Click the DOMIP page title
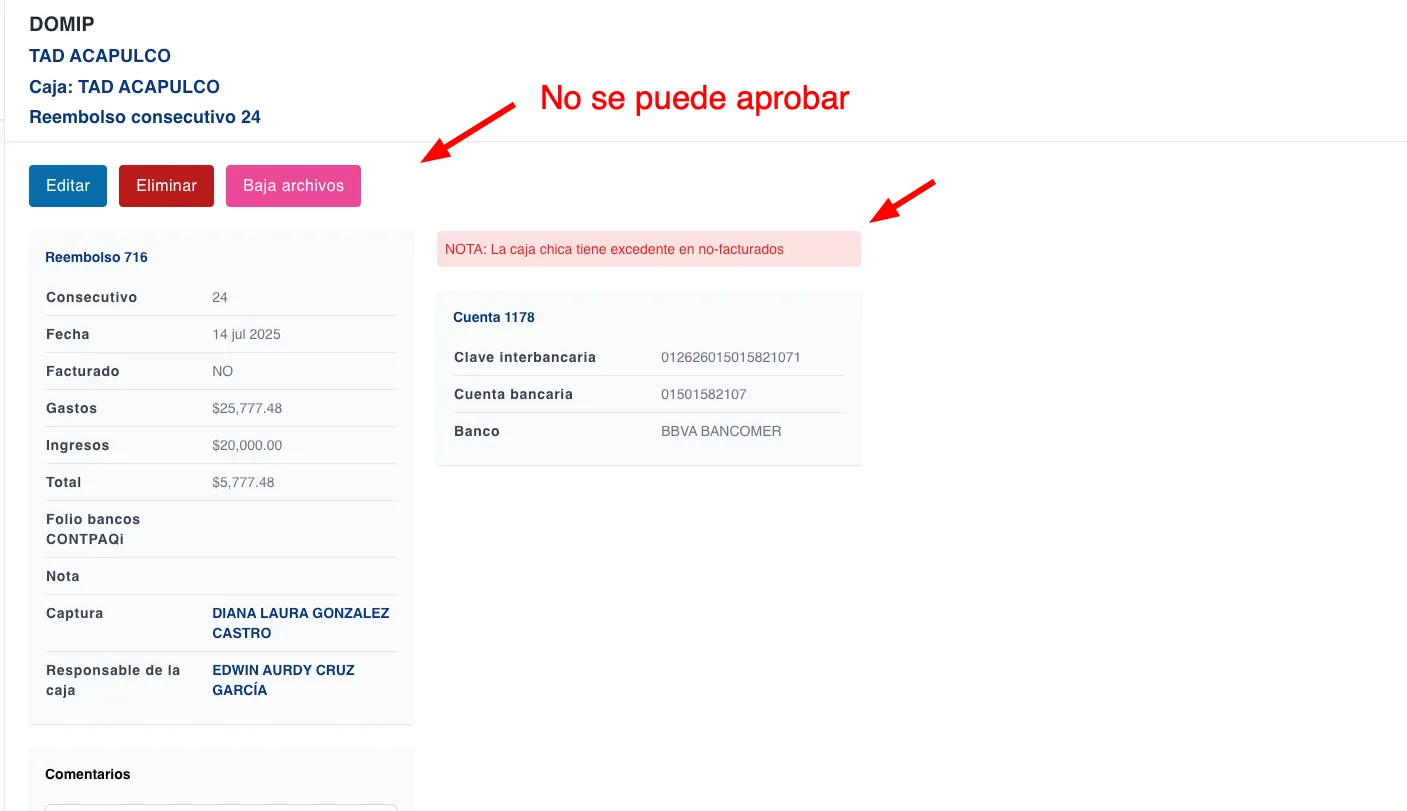1407x811 pixels. (x=62, y=25)
